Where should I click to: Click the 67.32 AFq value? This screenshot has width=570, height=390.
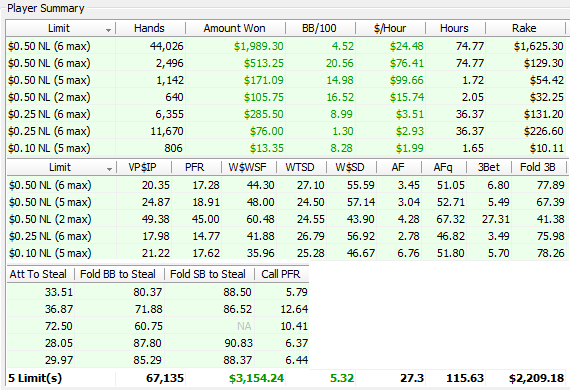click(451, 219)
